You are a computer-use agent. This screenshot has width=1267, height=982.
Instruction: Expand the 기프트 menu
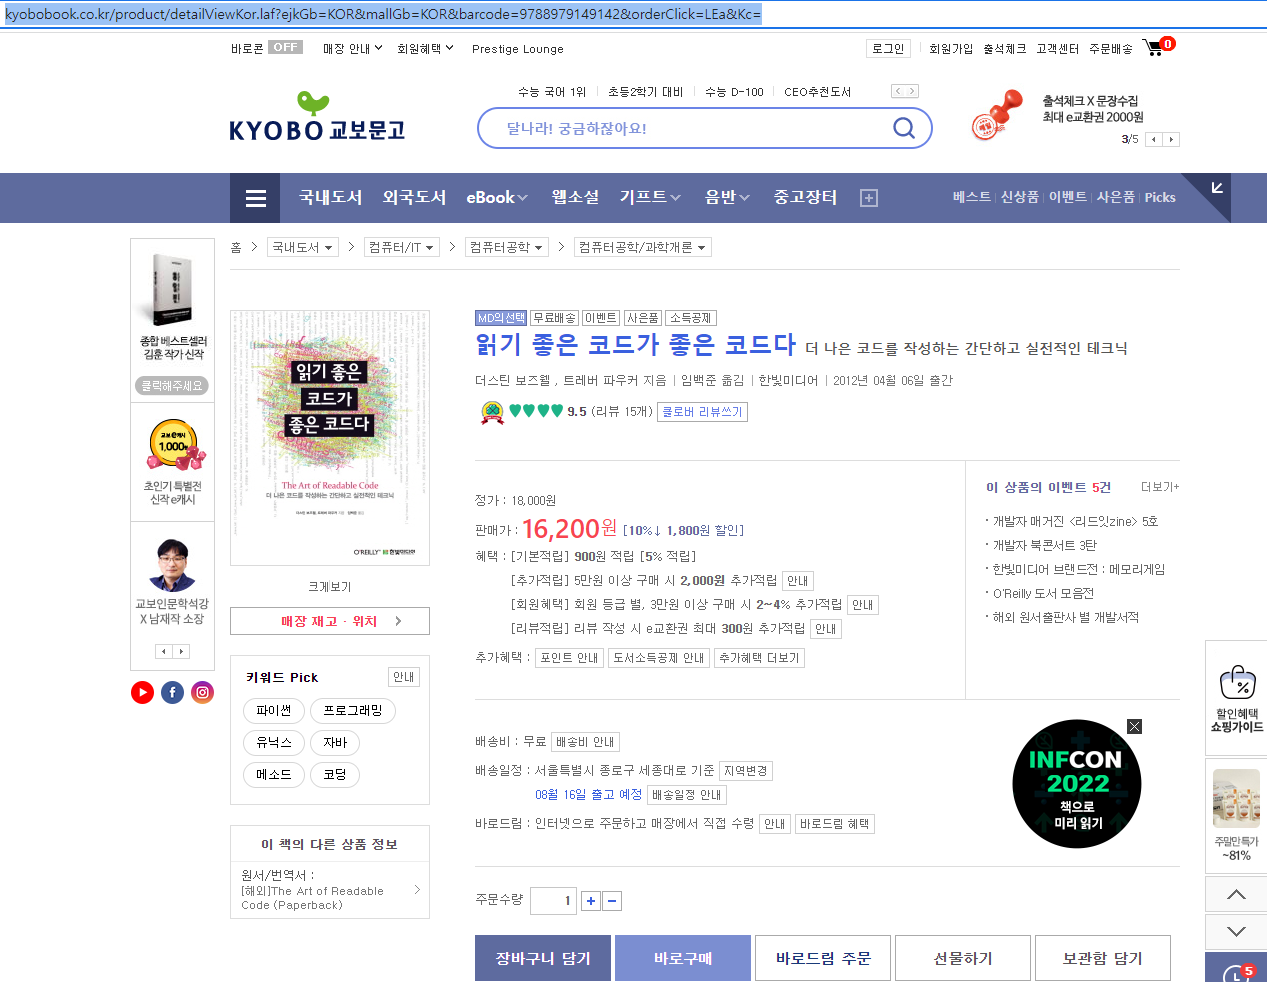650,198
